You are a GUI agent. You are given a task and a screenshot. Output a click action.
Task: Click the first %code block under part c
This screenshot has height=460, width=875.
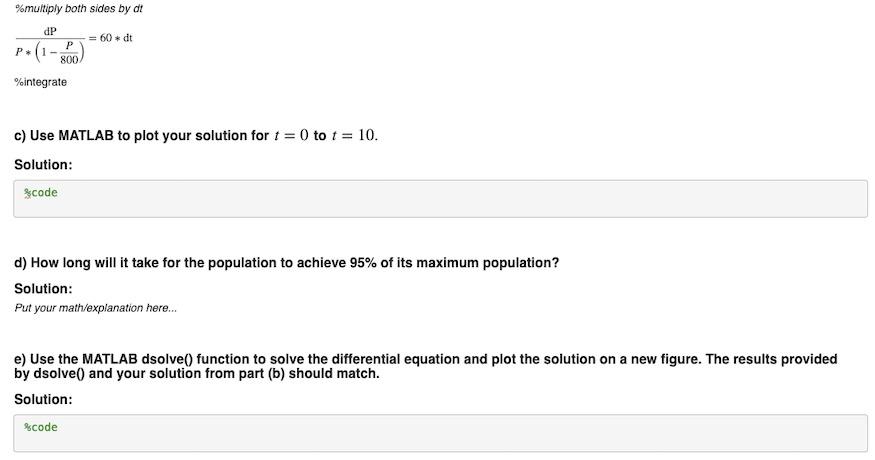(x=440, y=199)
